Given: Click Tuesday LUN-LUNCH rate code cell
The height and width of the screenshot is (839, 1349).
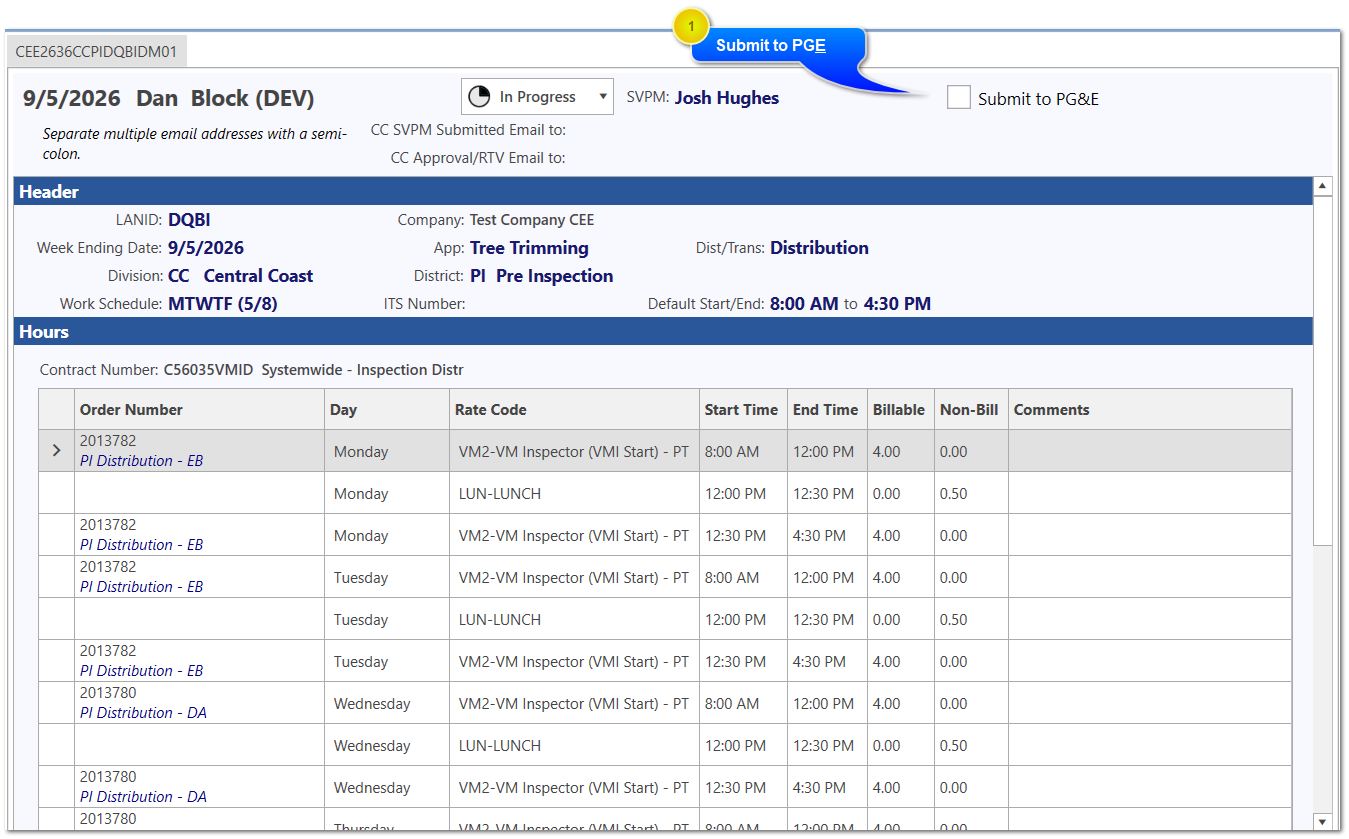Looking at the screenshot, I should [575, 620].
